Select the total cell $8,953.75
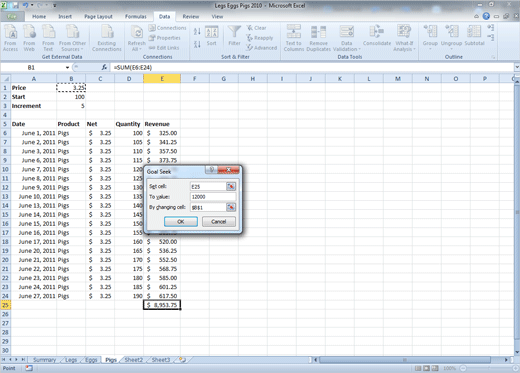520x373 pixels. (162, 305)
